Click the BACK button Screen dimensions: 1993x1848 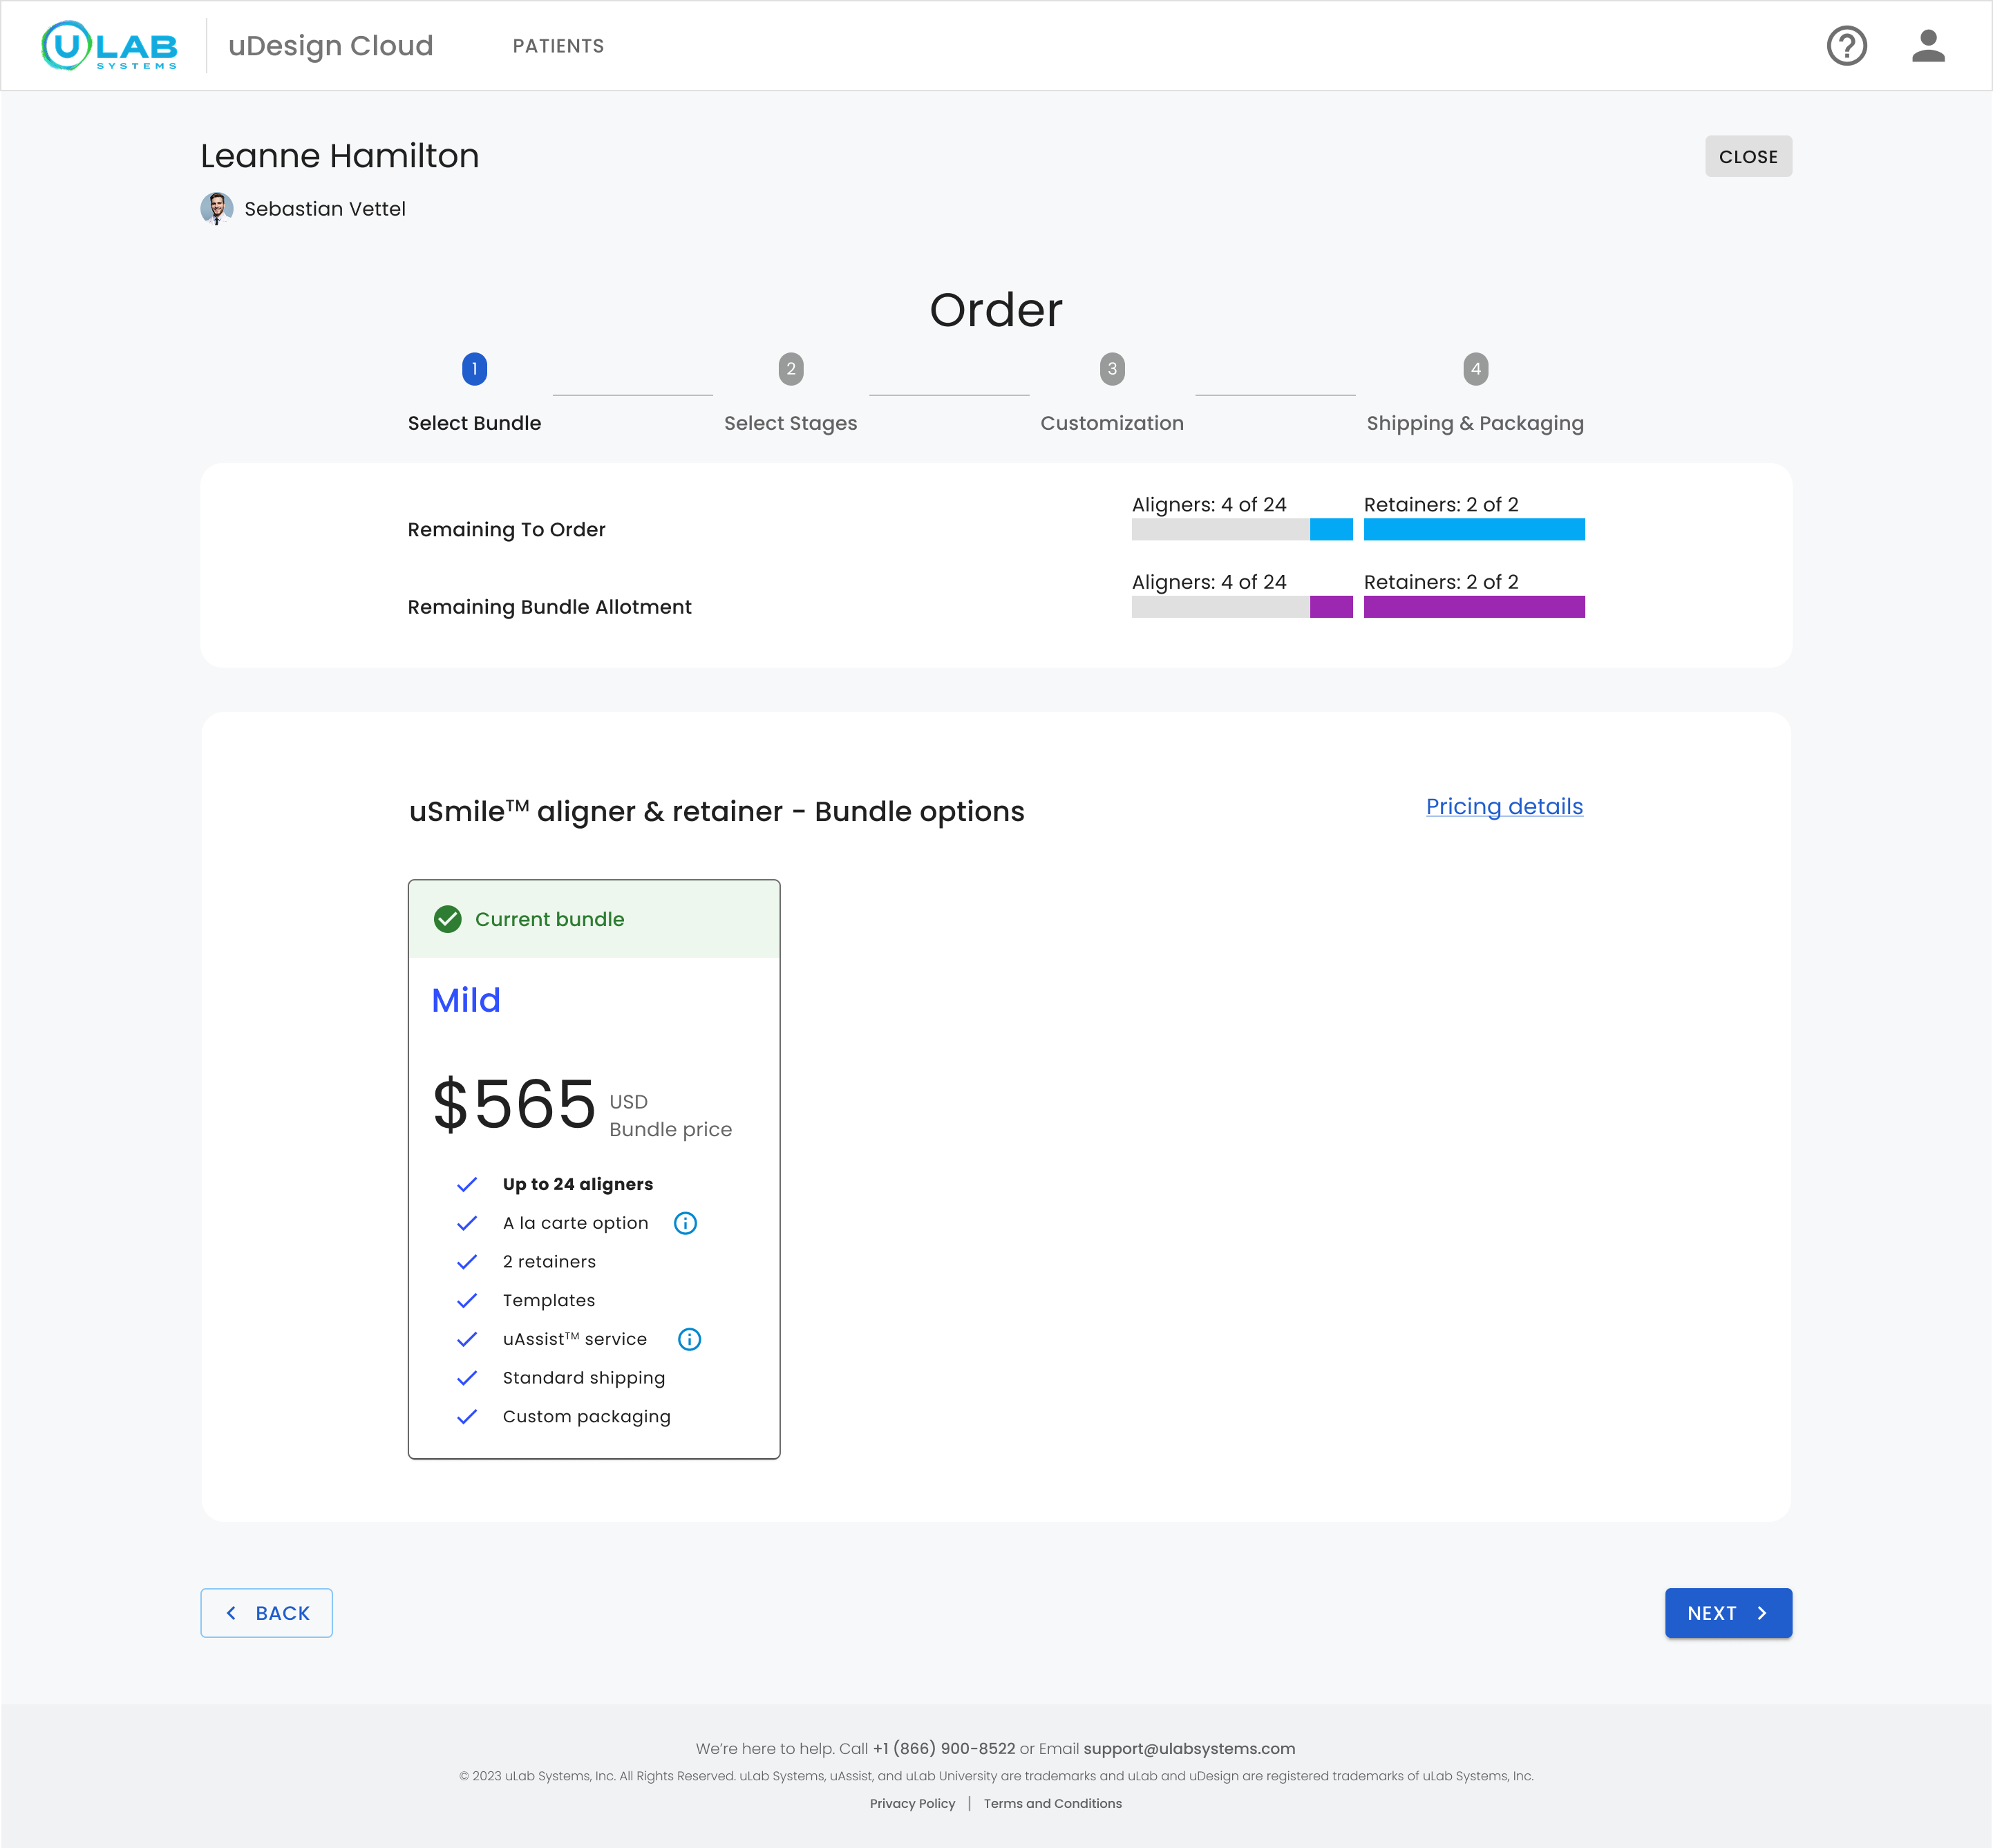point(266,1613)
